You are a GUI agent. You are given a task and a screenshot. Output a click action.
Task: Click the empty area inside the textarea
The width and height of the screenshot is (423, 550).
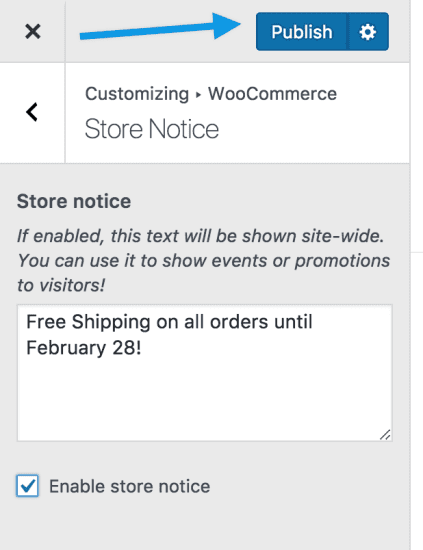point(204,398)
